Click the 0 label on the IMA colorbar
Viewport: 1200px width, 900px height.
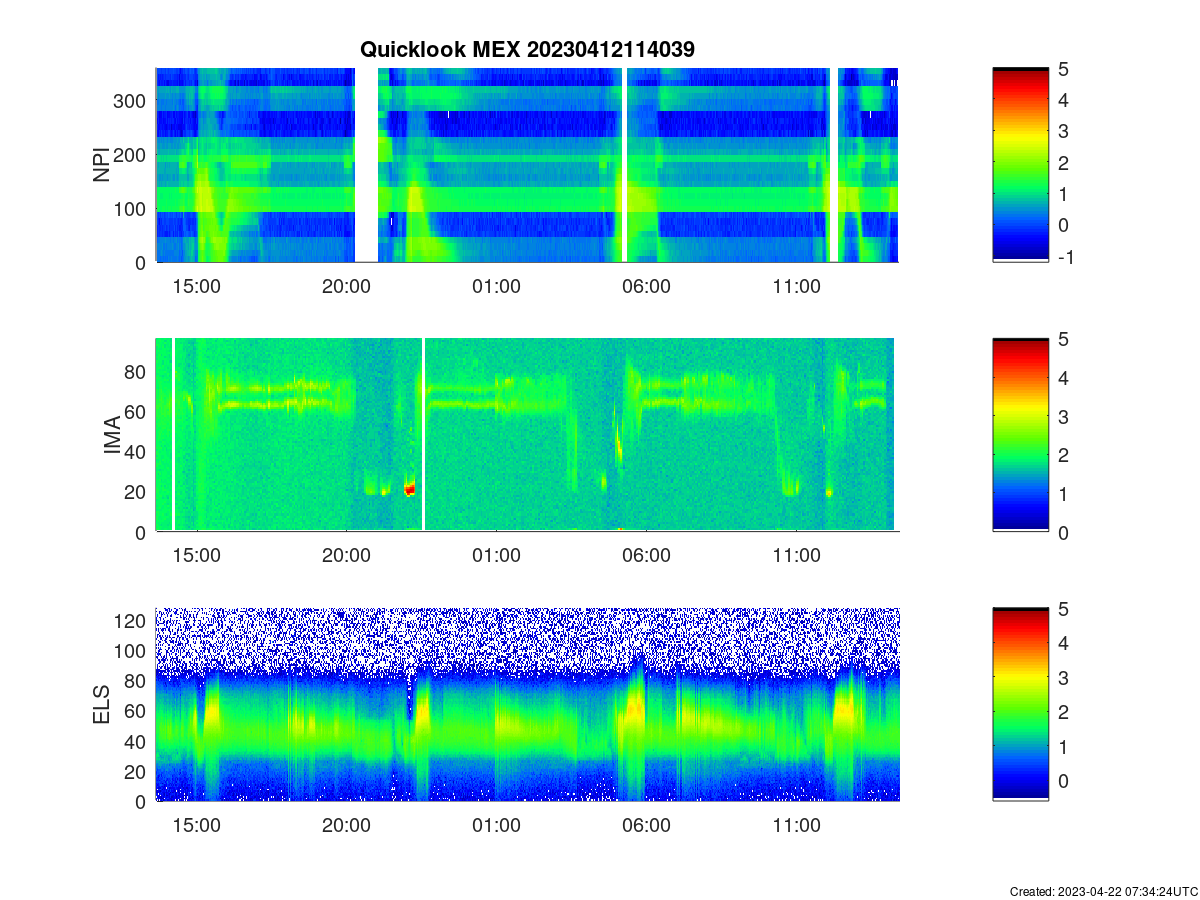pos(1064,532)
